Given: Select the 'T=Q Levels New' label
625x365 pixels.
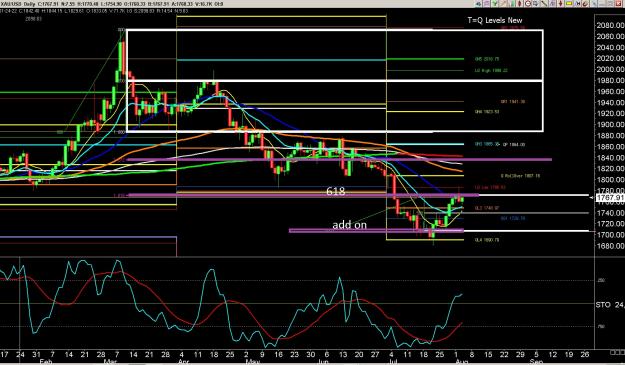Looking at the screenshot, I should click(x=495, y=20).
